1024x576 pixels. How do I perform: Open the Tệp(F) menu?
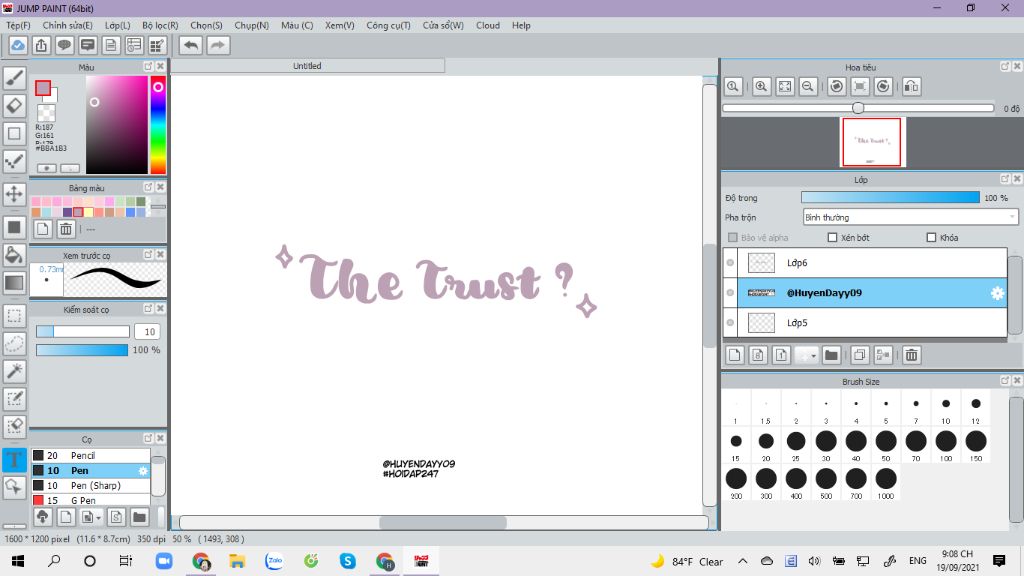18,25
